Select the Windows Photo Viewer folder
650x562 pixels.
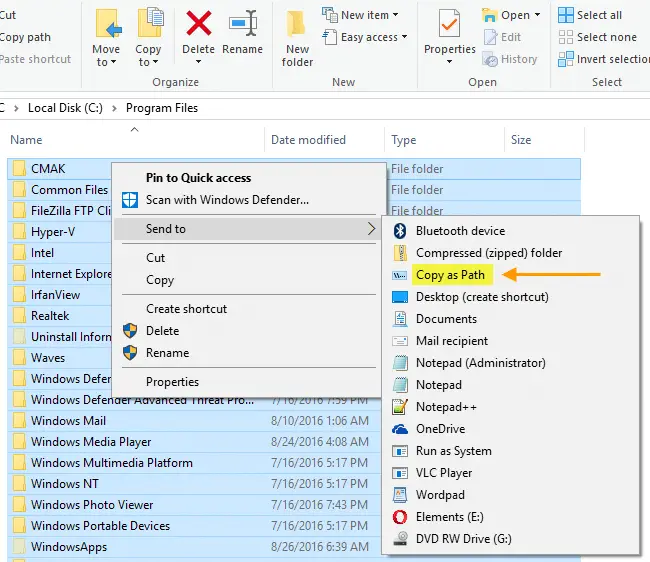pos(92,505)
